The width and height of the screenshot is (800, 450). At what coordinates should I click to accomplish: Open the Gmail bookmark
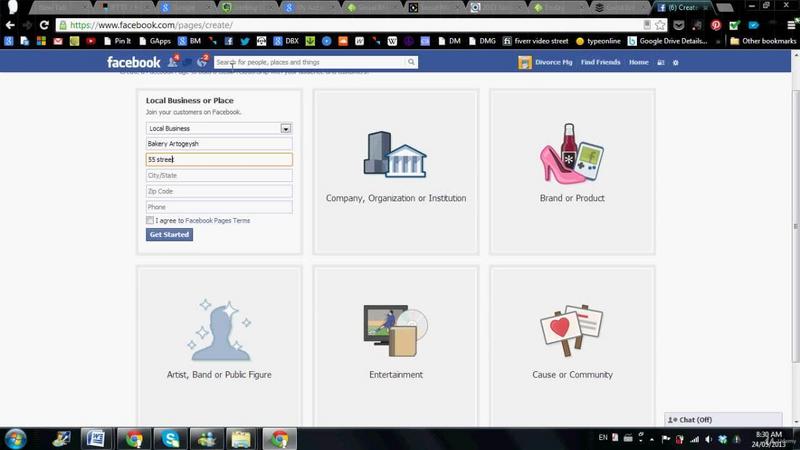pos(58,41)
